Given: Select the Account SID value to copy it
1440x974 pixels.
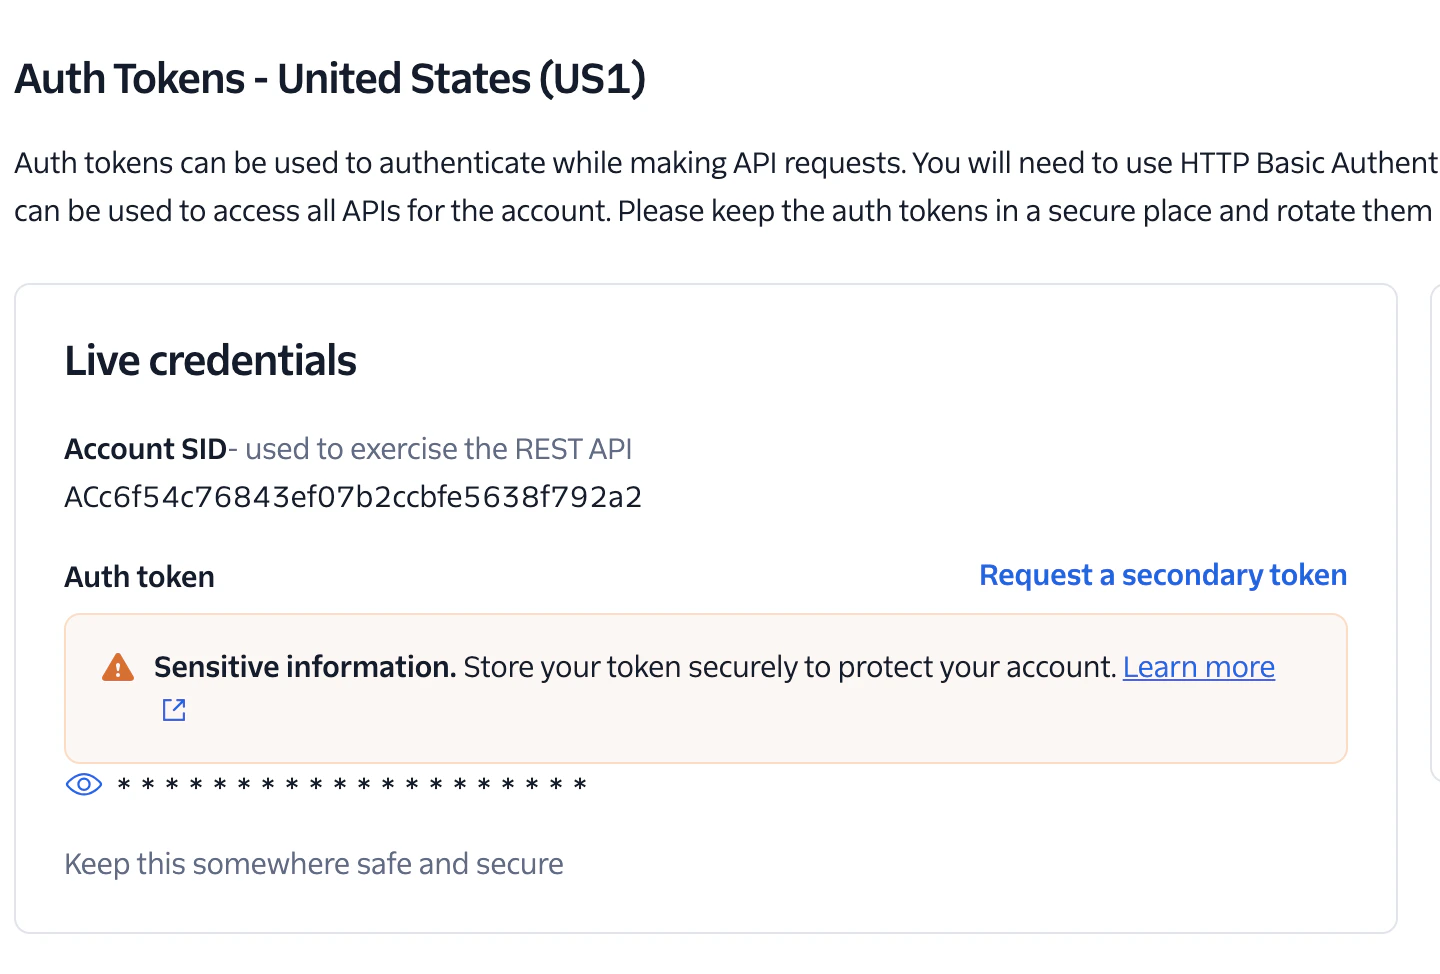Looking at the screenshot, I should click(353, 496).
